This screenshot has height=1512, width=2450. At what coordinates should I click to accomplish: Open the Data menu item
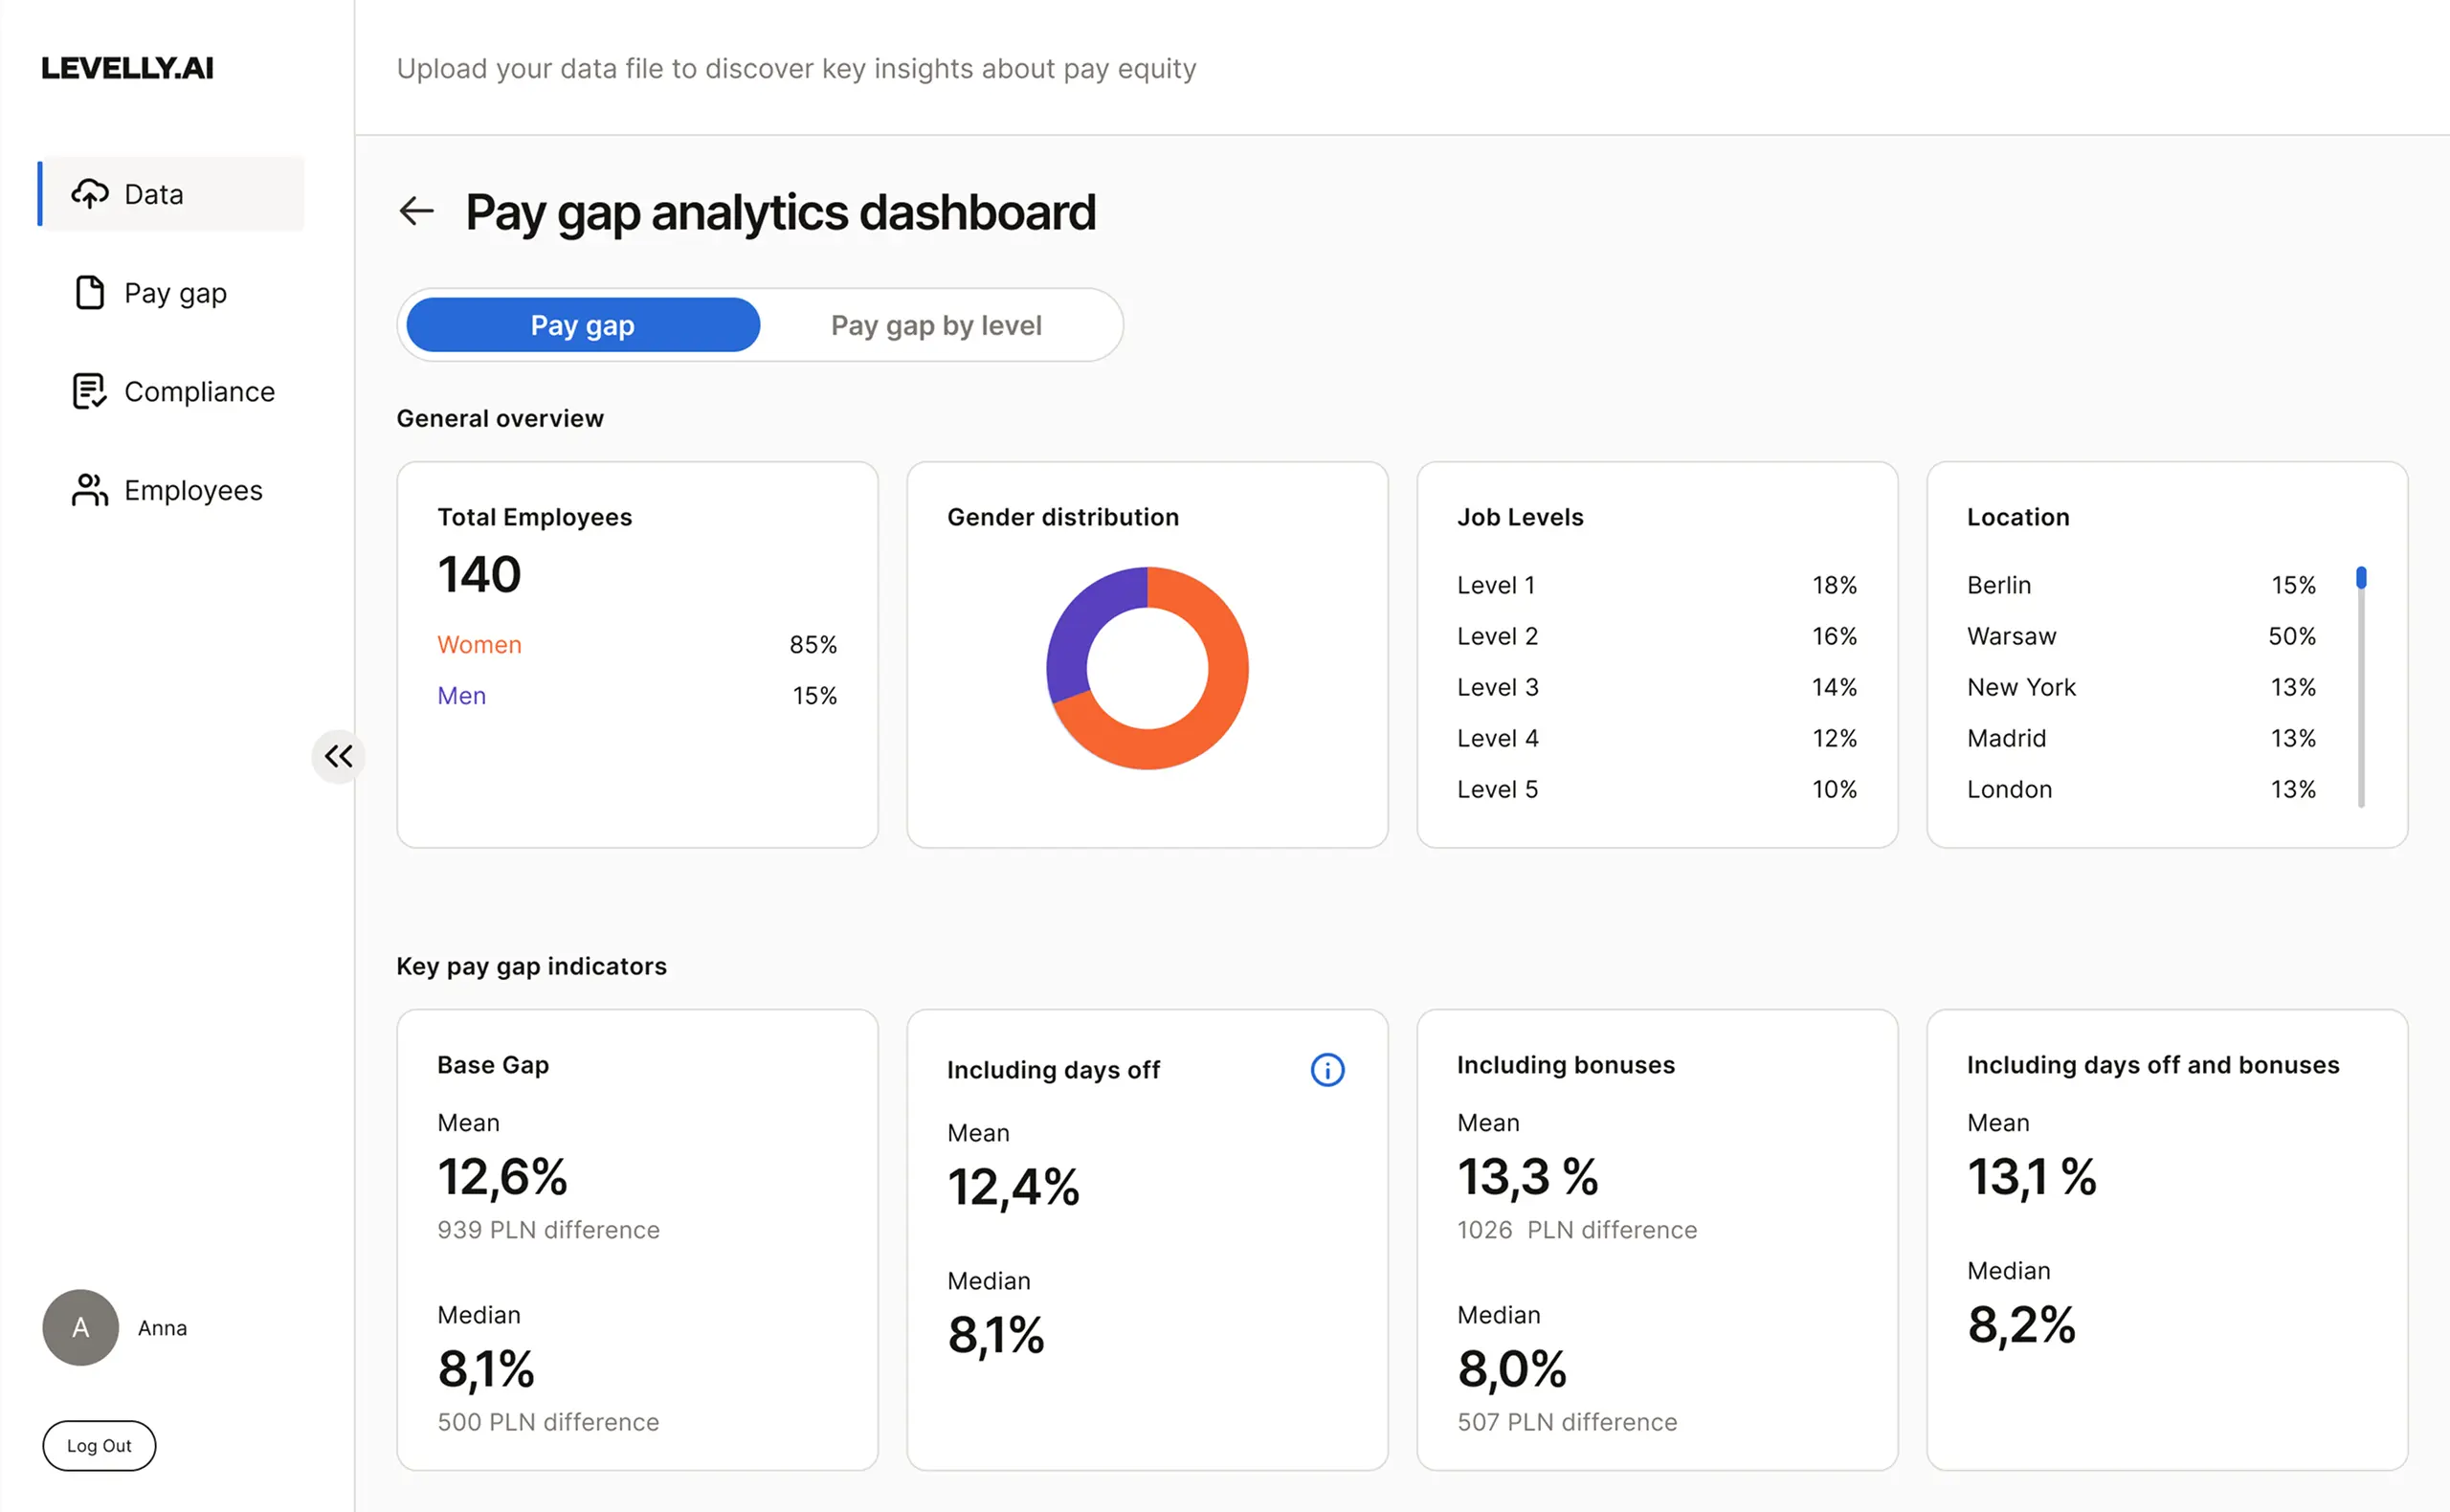pos(171,194)
